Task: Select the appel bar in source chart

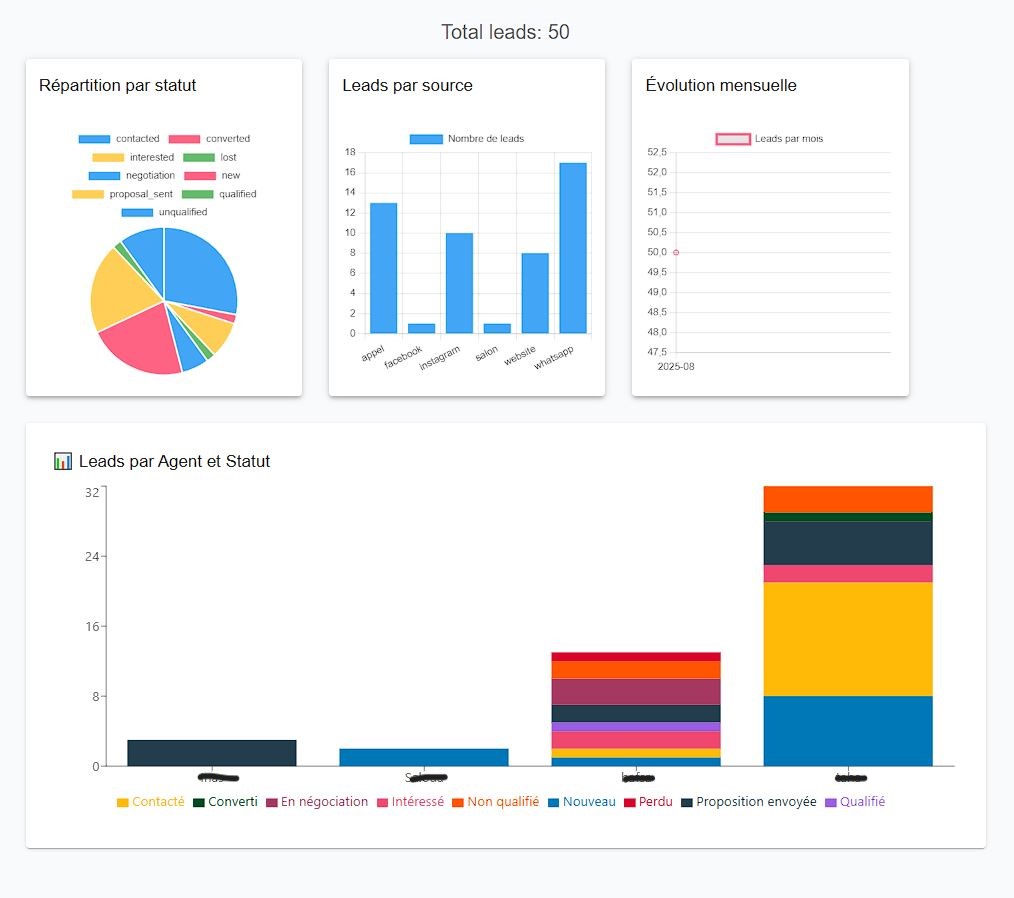Action: (384, 267)
